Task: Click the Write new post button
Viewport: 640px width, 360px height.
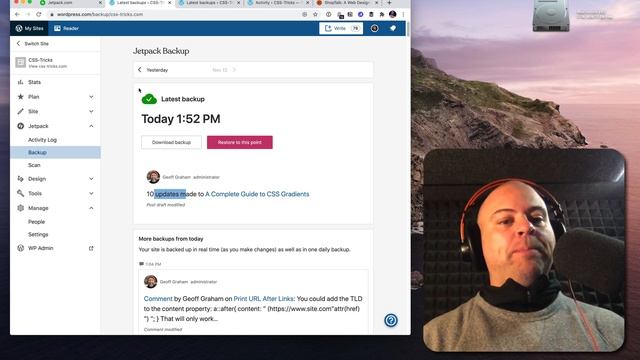Action: click(341, 28)
